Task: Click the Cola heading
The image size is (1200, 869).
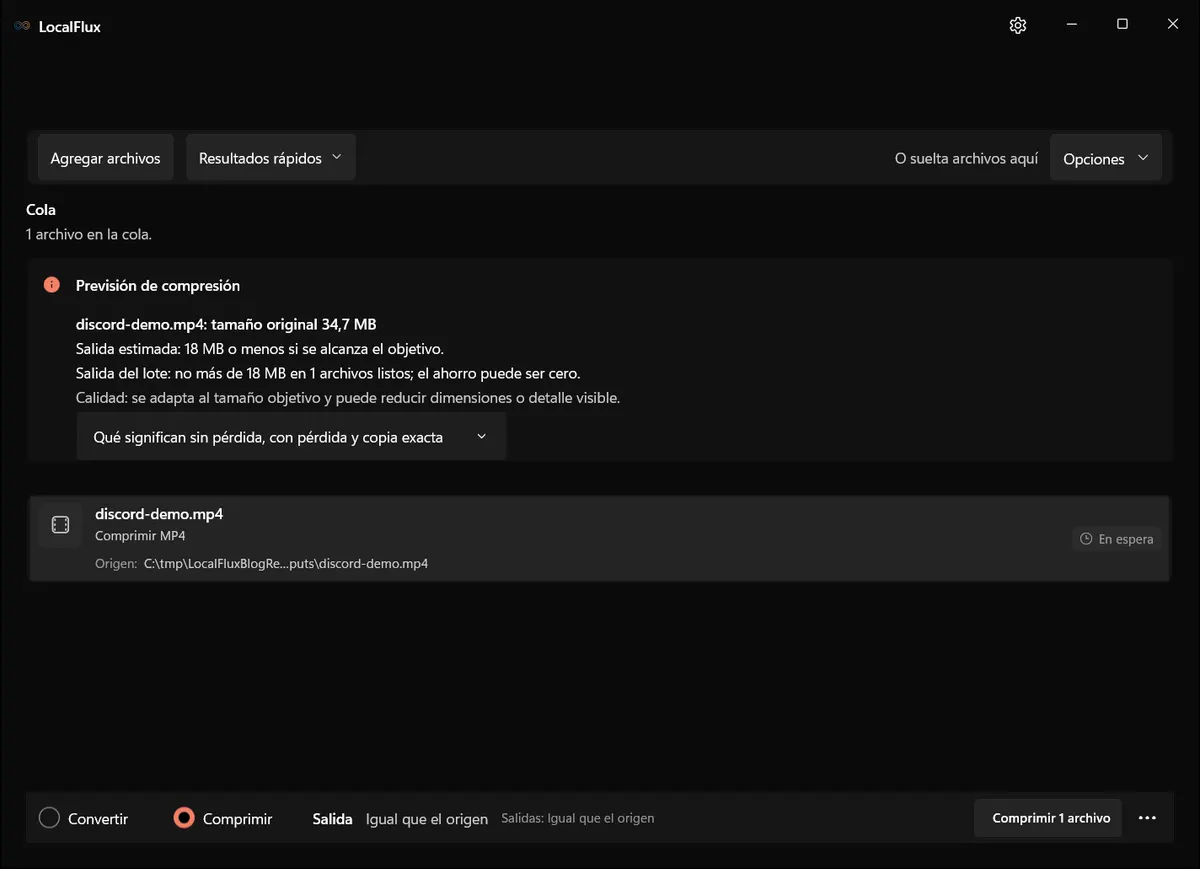Action: point(41,210)
